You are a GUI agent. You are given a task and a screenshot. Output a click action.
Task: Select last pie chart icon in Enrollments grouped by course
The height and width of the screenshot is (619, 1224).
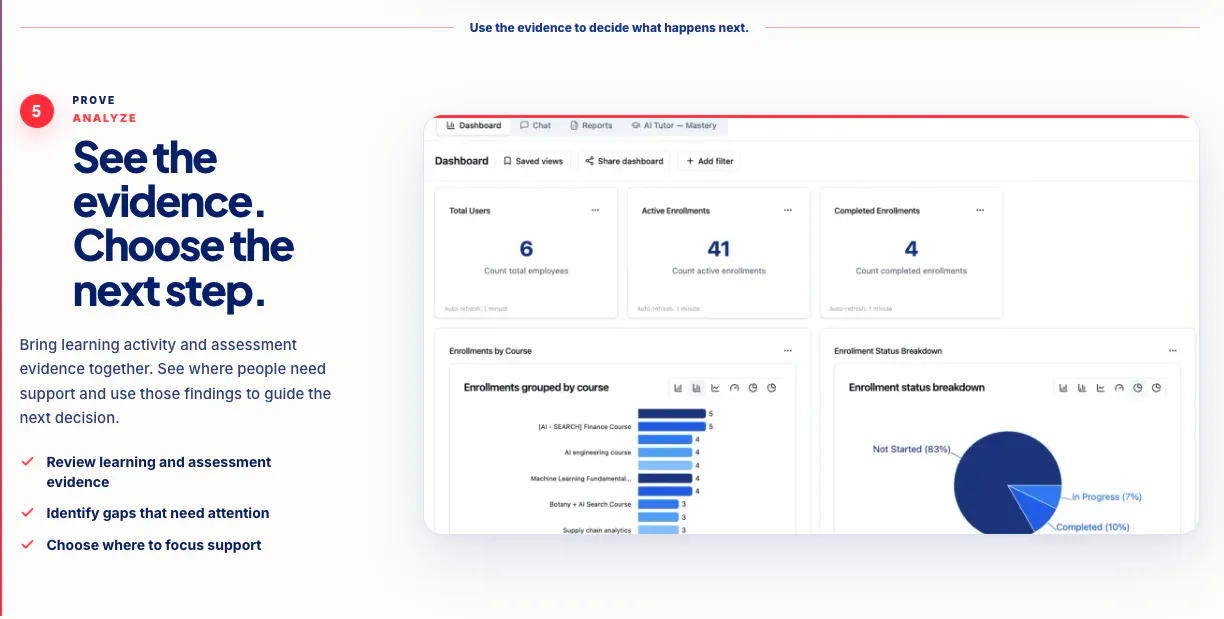(x=772, y=388)
